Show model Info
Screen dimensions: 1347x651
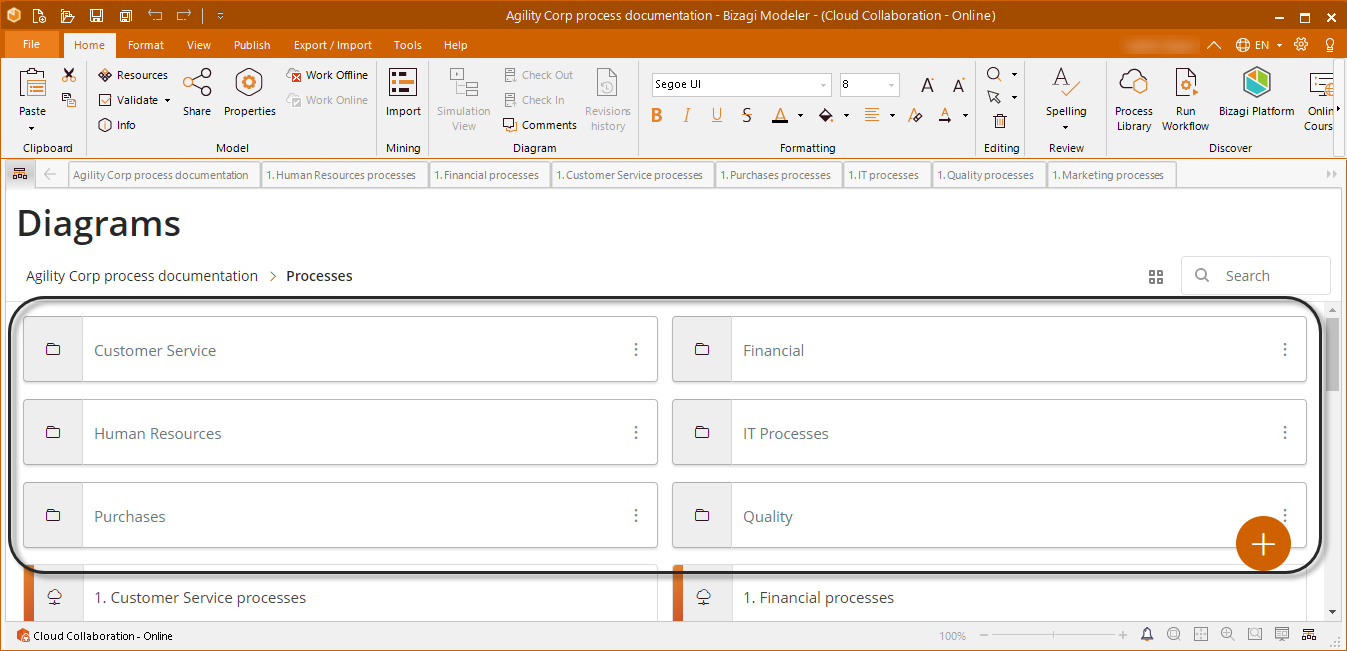[x=117, y=125]
